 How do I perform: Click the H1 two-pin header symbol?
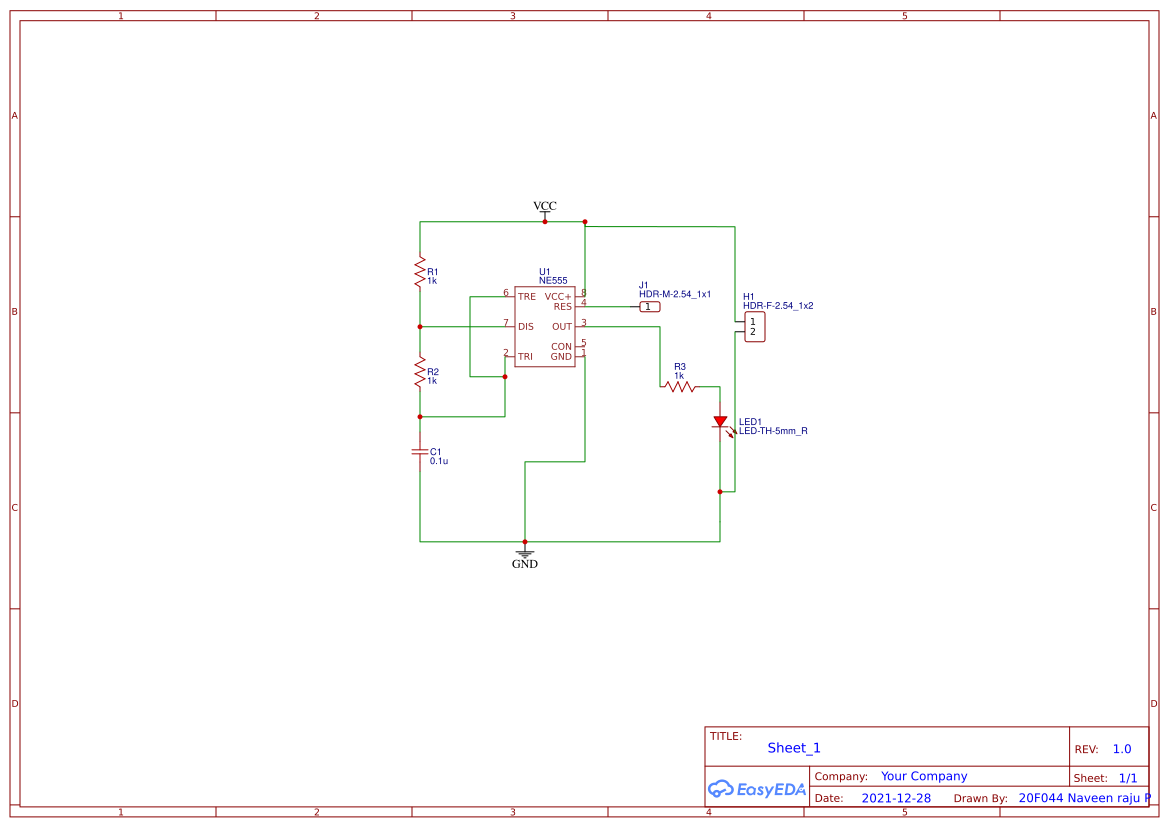[754, 325]
